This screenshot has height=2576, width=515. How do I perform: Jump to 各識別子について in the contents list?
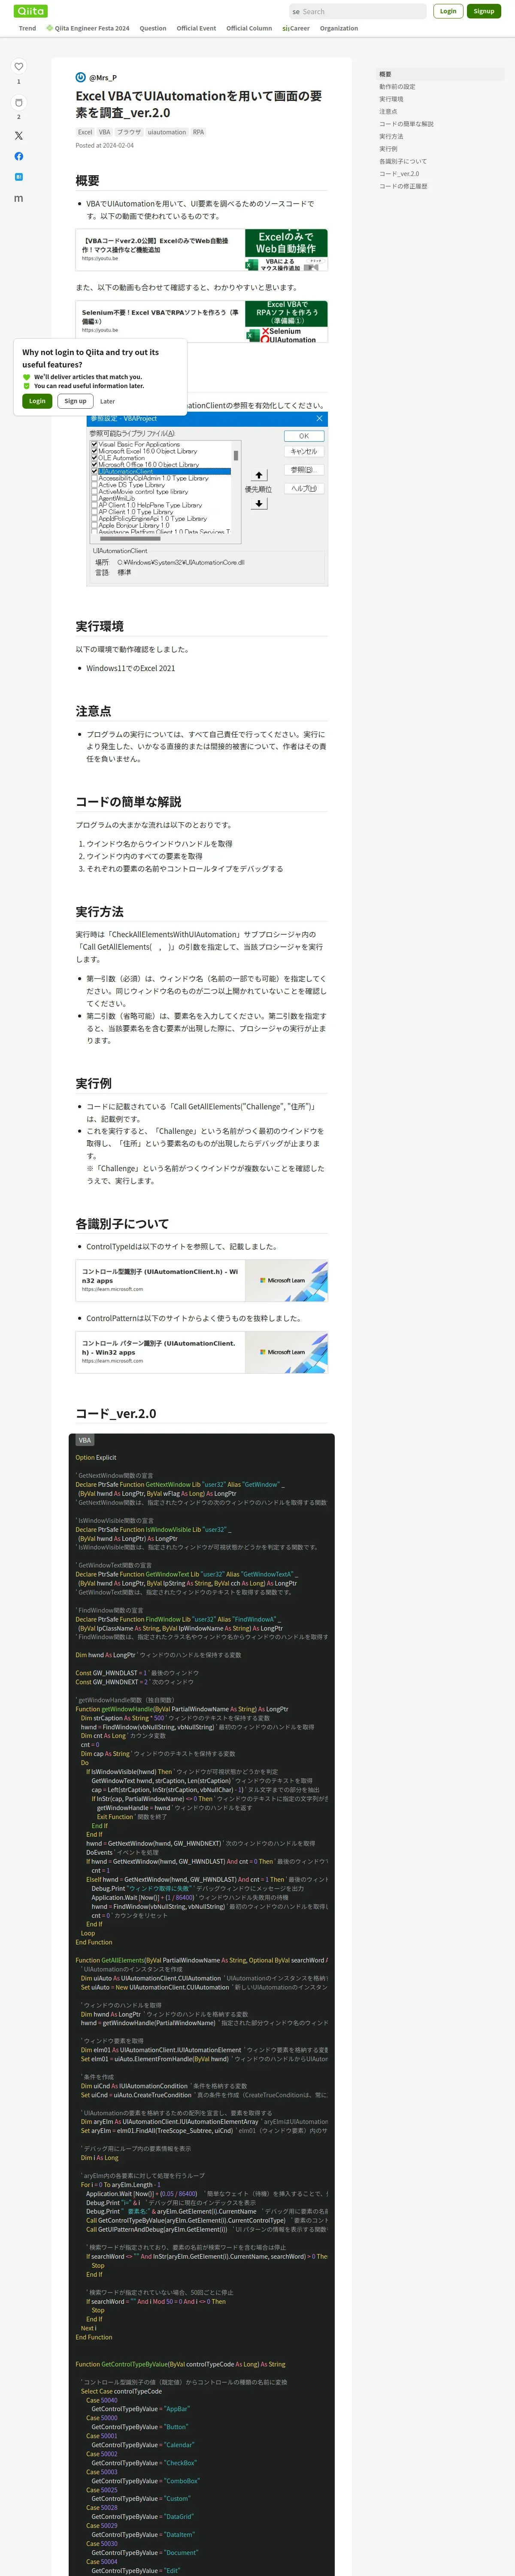point(403,161)
